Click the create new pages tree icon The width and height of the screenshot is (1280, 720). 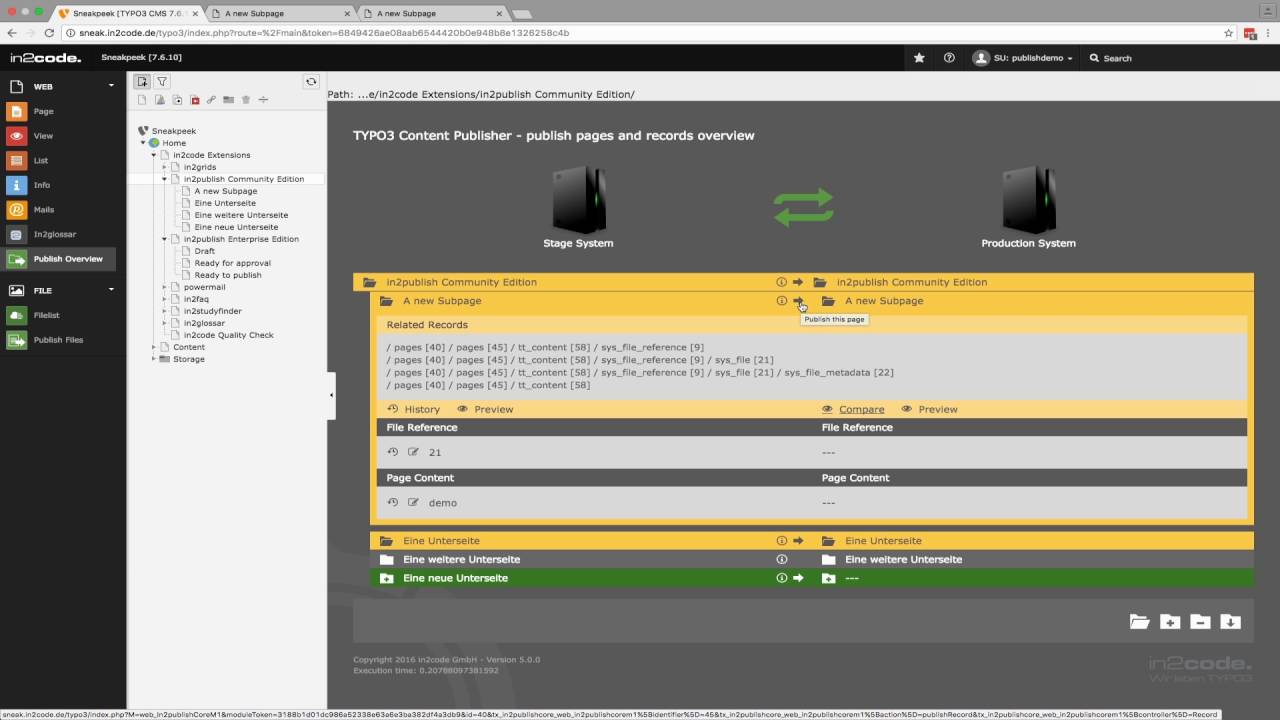(143, 82)
